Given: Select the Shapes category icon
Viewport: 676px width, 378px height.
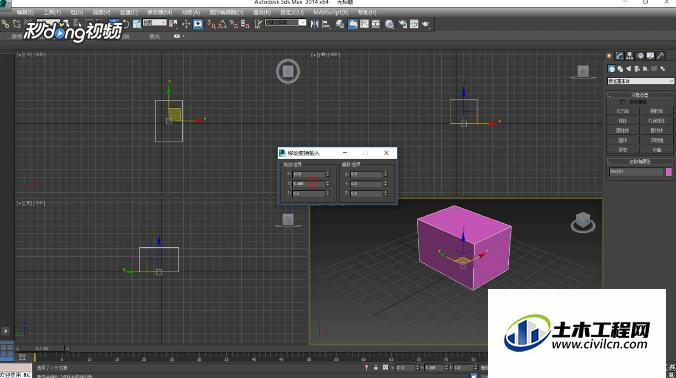Looking at the screenshot, I should pyautogui.click(x=620, y=69).
